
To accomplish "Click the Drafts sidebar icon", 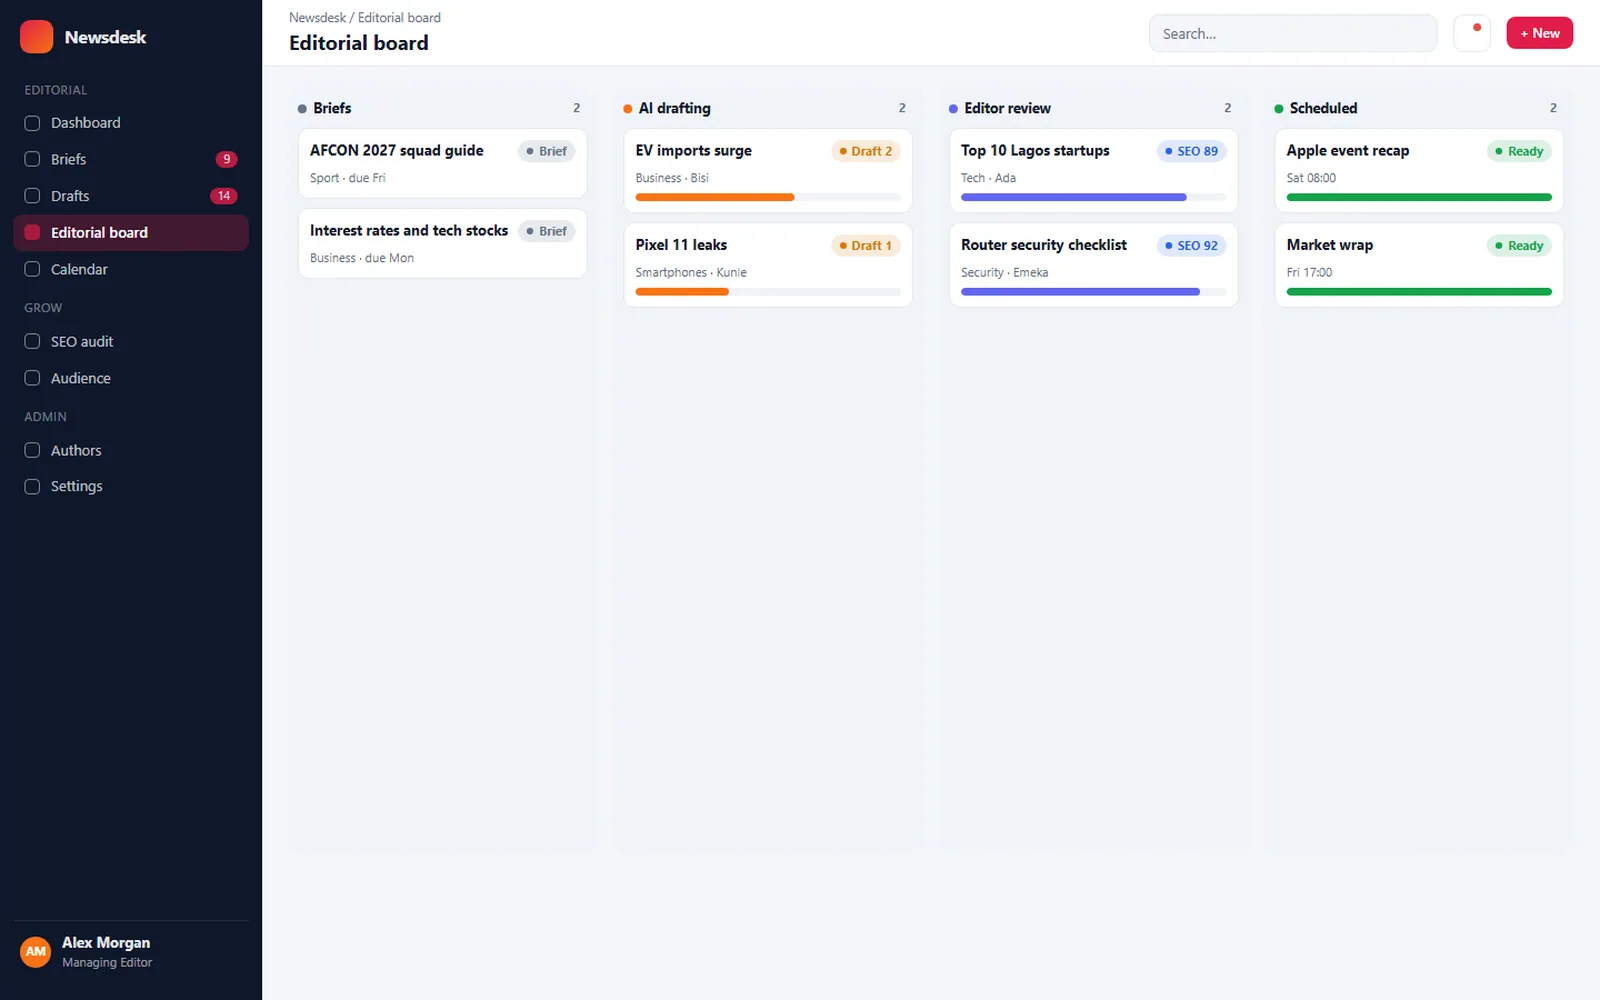I will 32,196.
